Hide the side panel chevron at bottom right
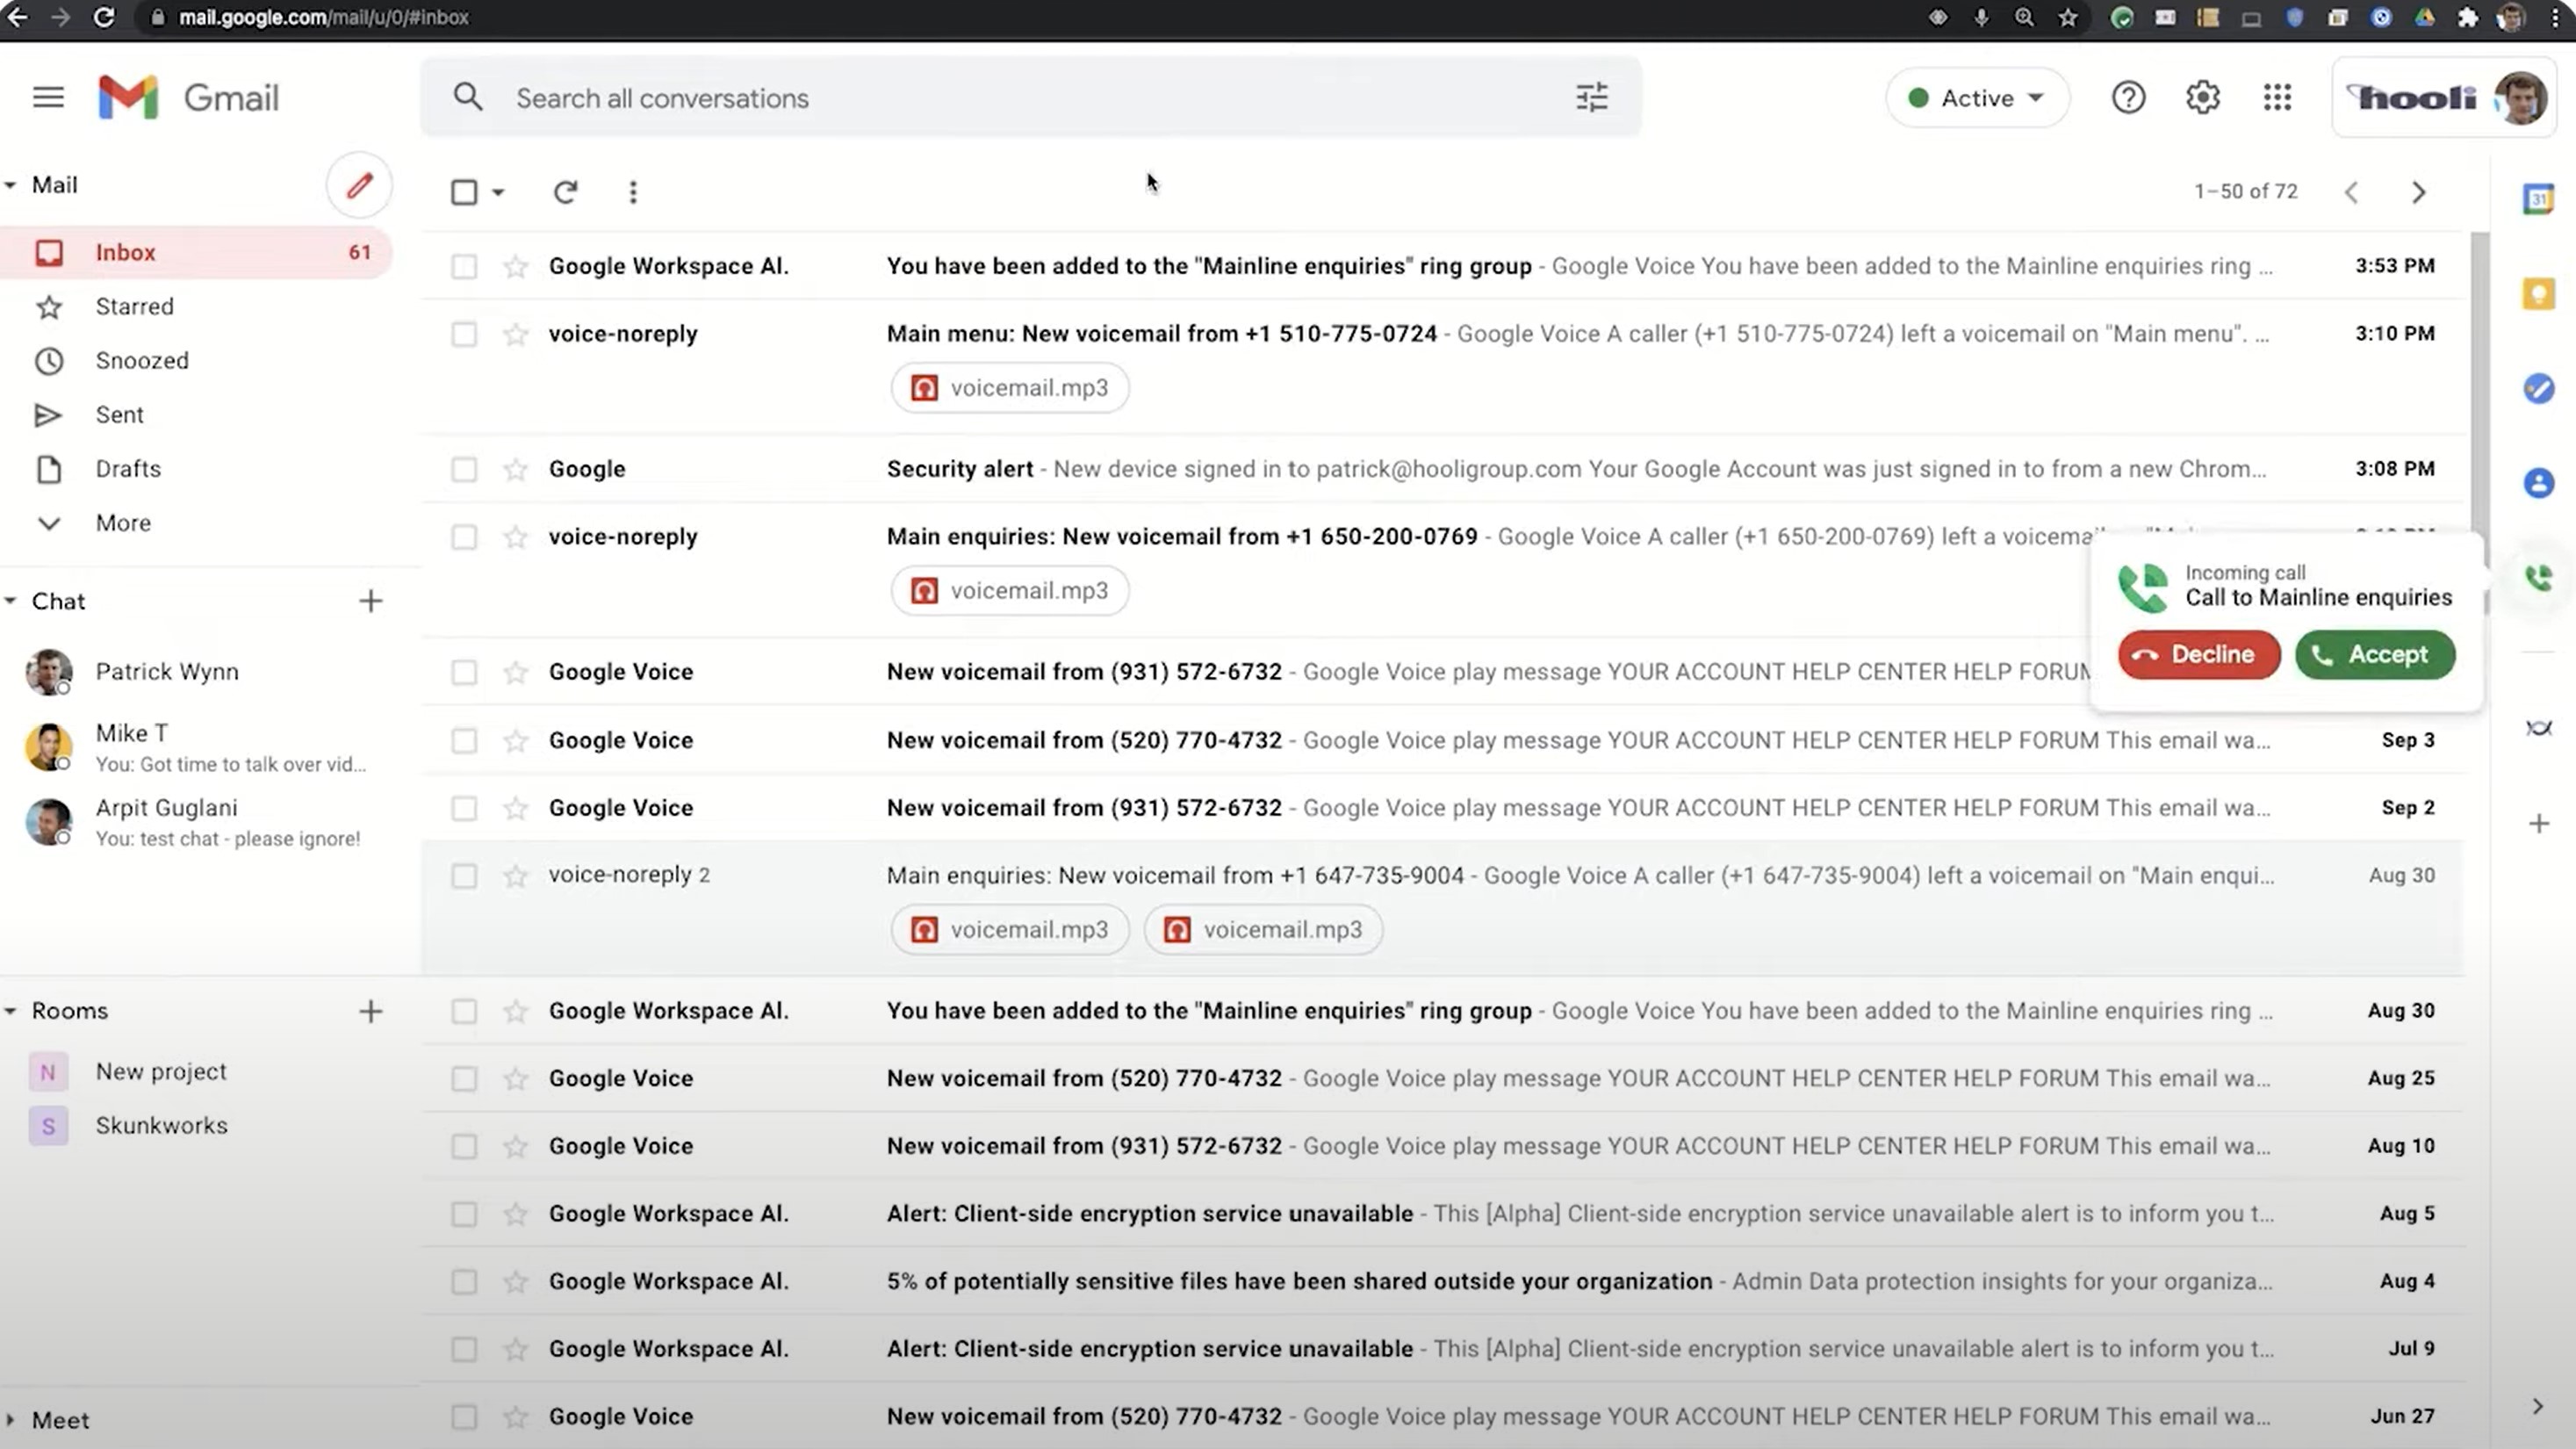 (2537, 1406)
